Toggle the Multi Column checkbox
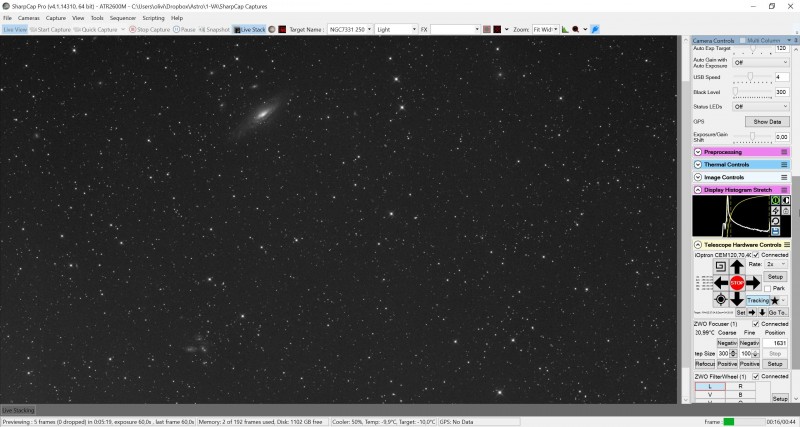The width and height of the screenshot is (800, 427). tap(741, 40)
